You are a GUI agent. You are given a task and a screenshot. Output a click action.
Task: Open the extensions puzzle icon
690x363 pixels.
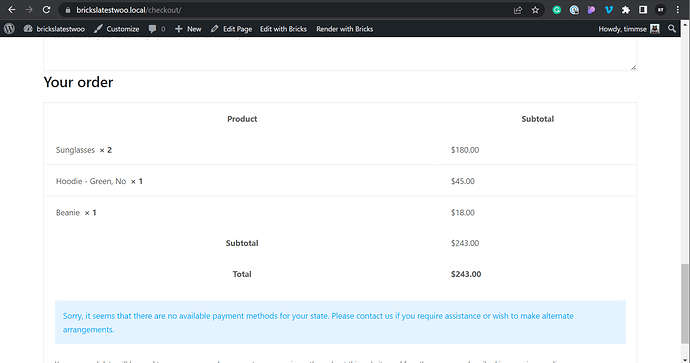[626, 10]
